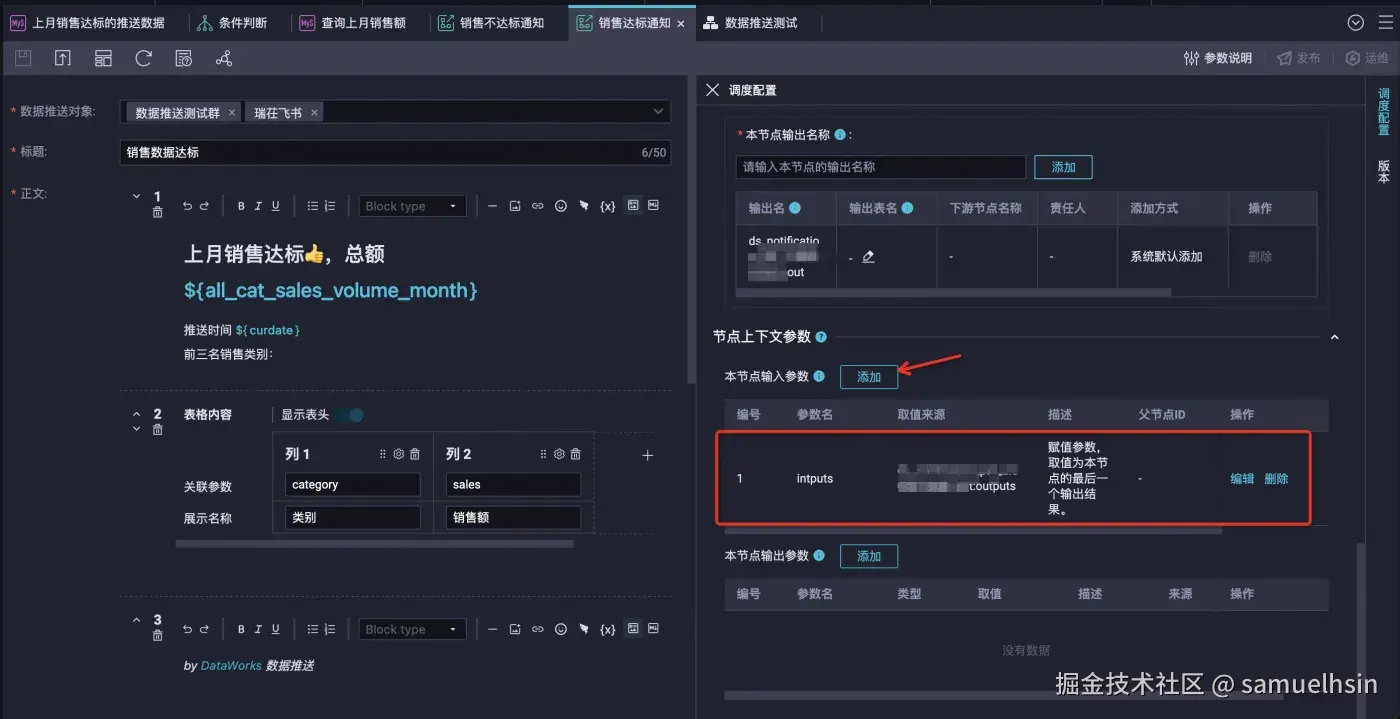Screen dimensions: 1400x719
Task: Switch to 条件判断 tab
Action: (232, 22)
